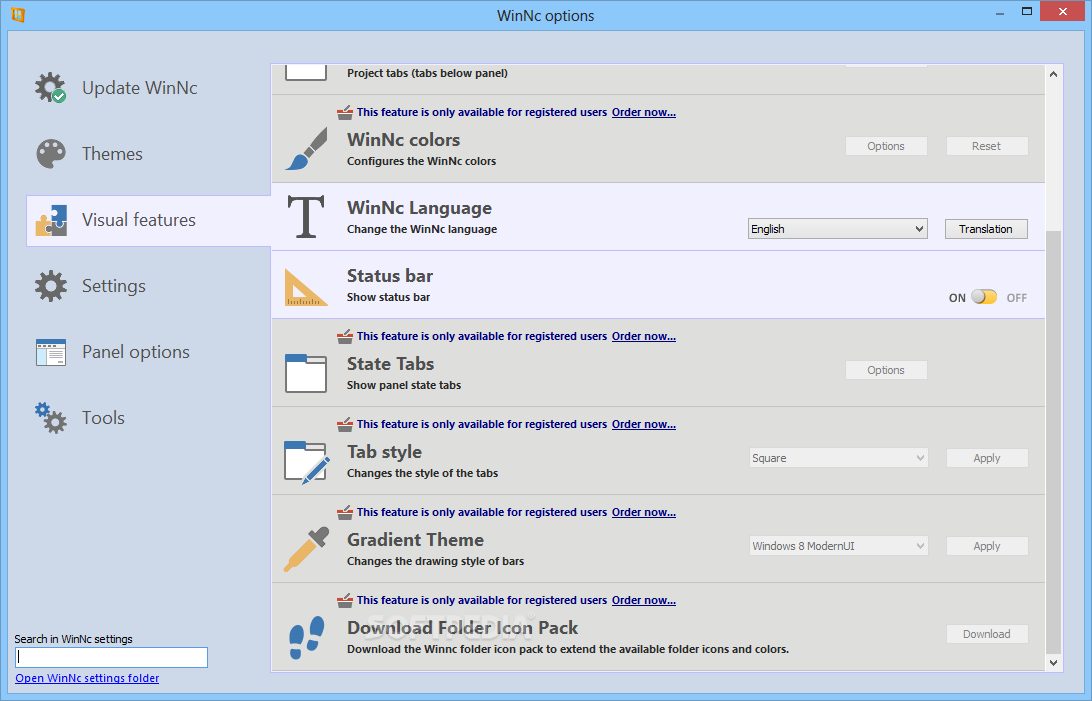This screenshot has height=701, width=1092.
Task: Click the 'Show status bar' description text
Action: coord(389,297)
